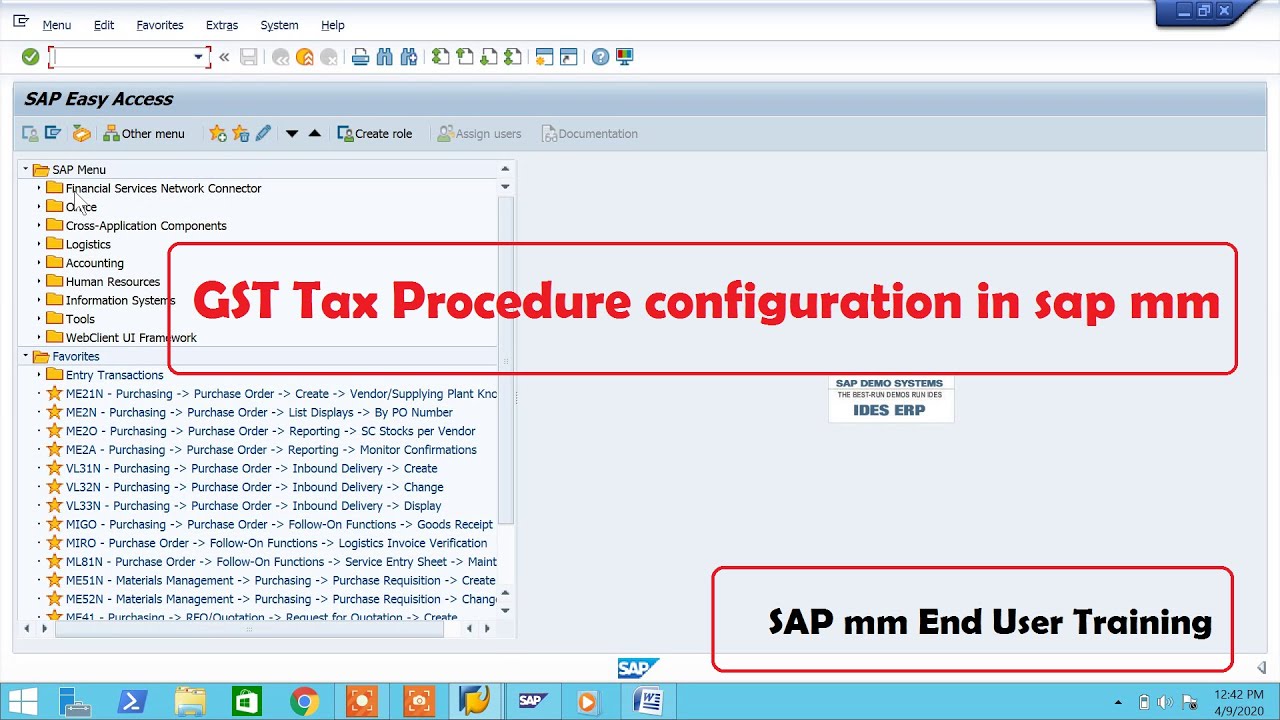
Task: Select MIGO Goods Receipt favorite
Action: click(279, 524)
